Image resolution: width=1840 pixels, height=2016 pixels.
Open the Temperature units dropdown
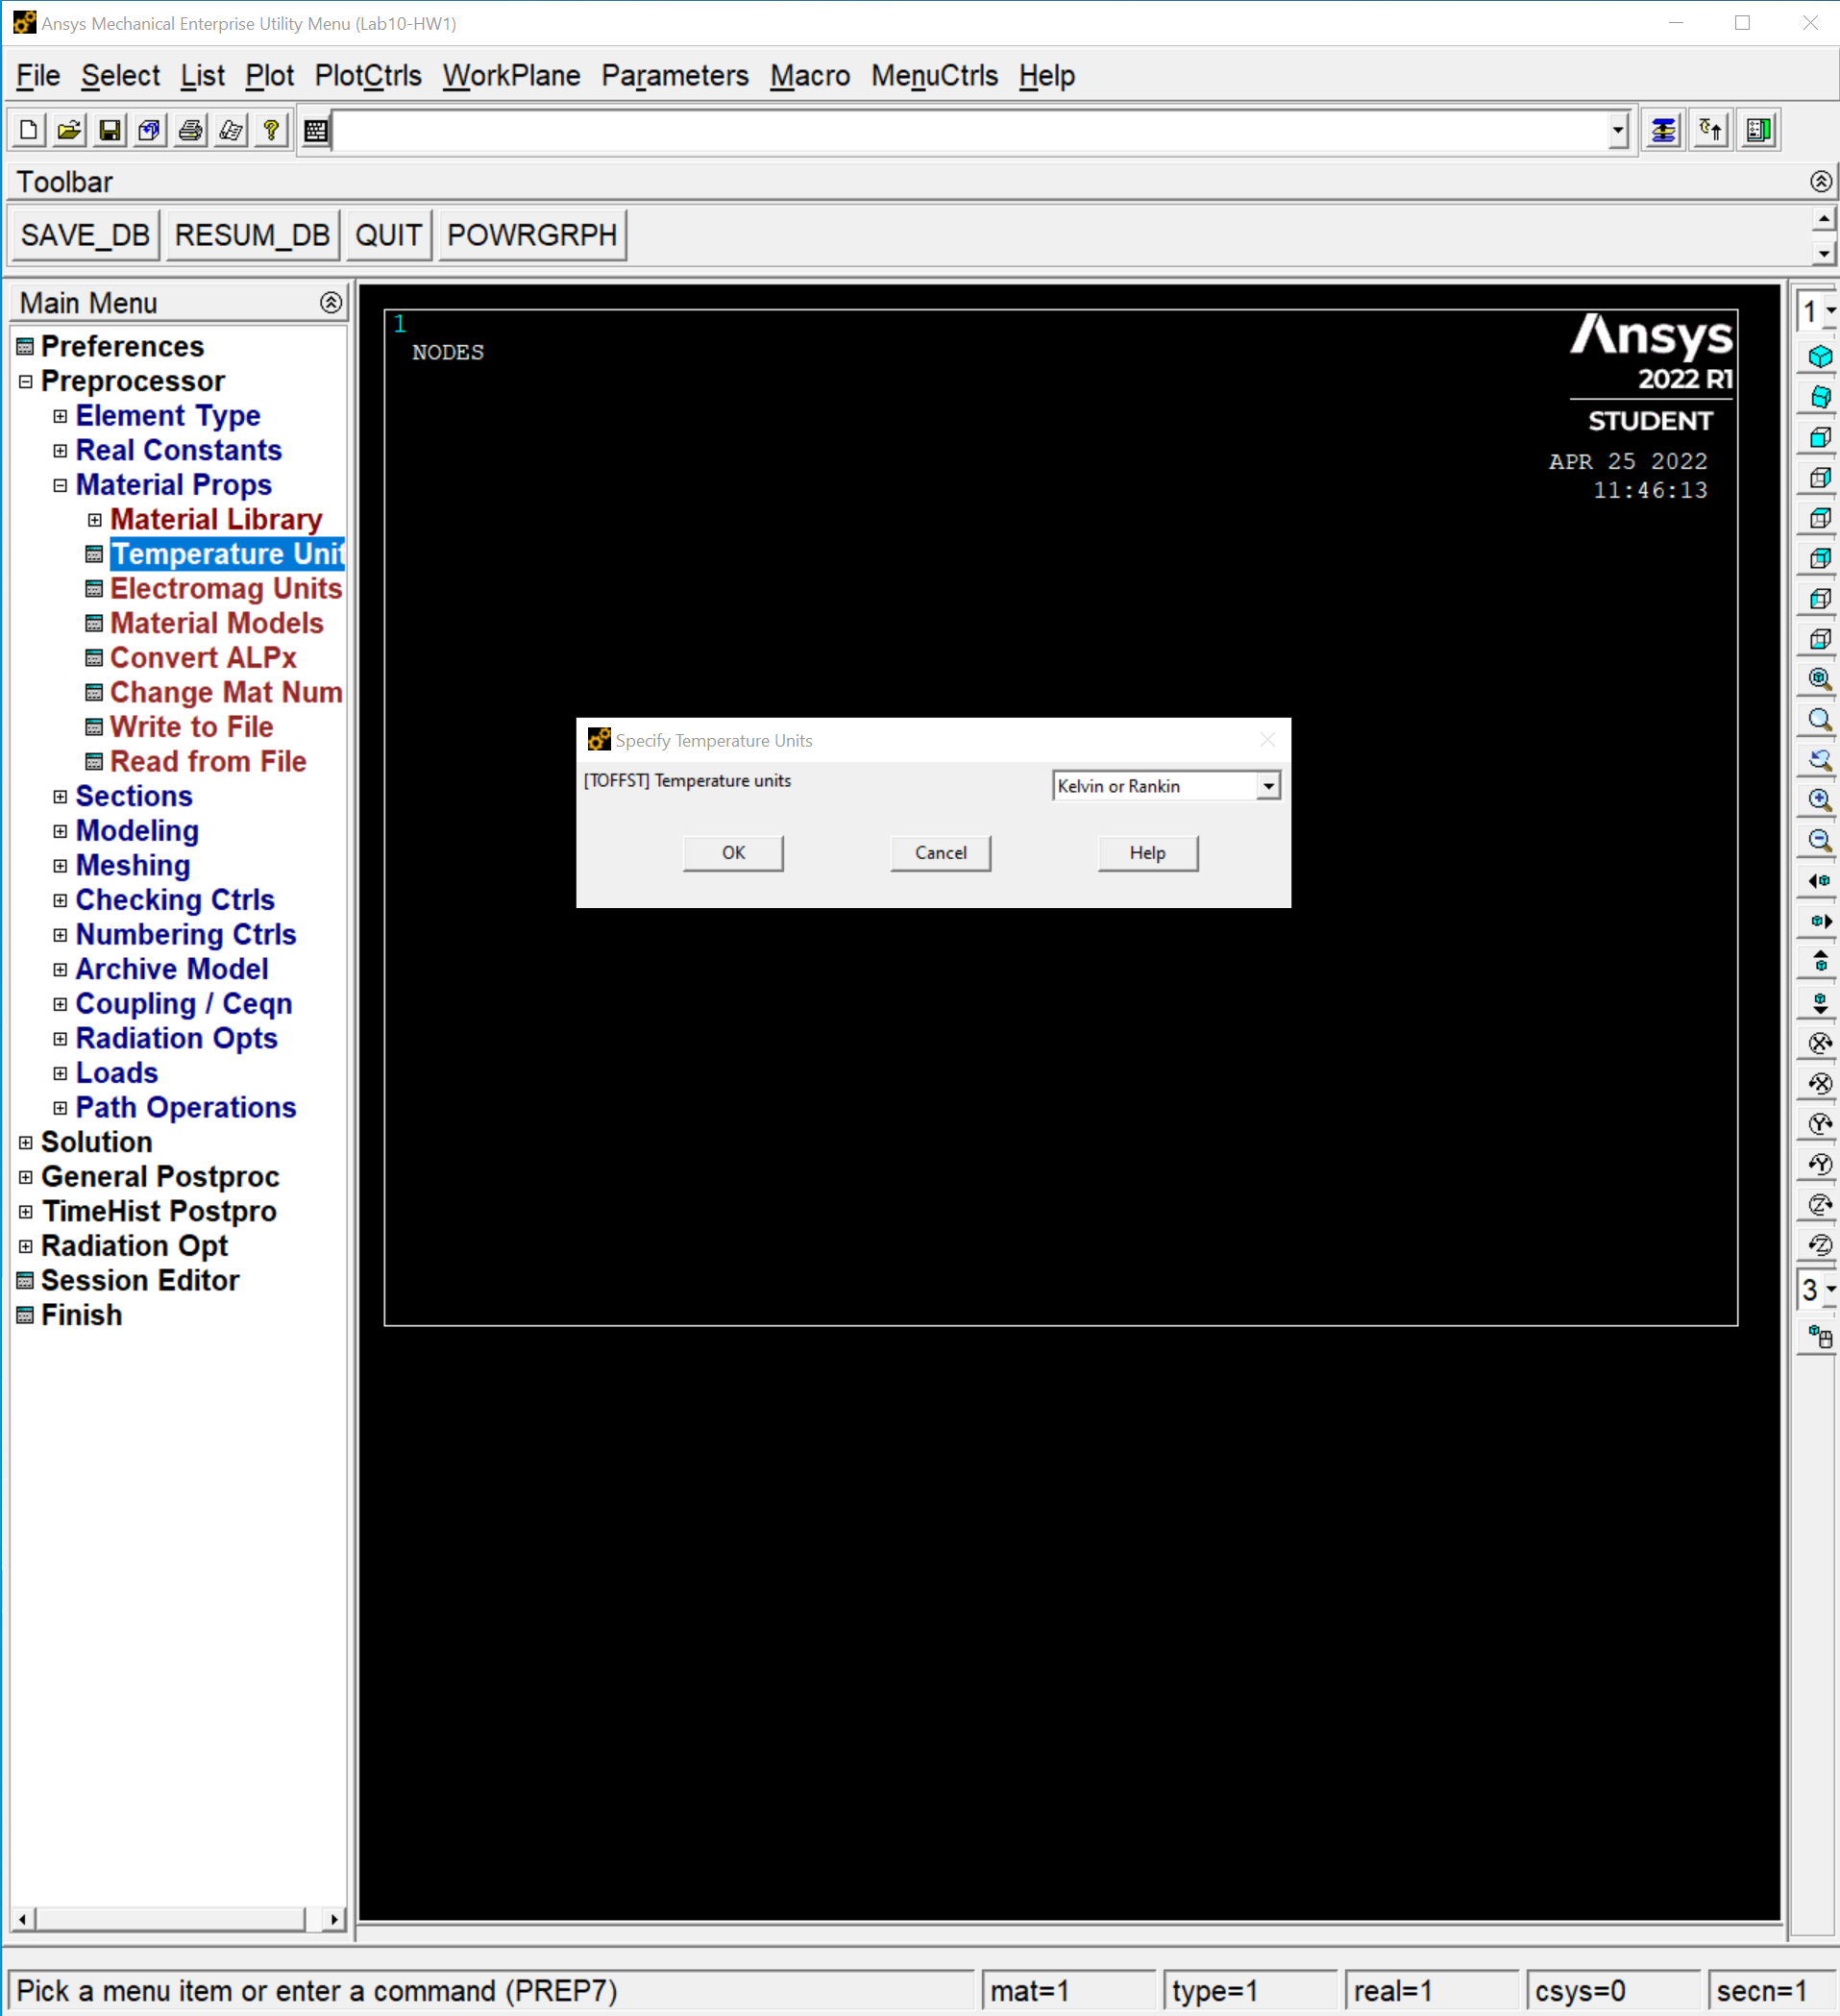point(1268,786)
